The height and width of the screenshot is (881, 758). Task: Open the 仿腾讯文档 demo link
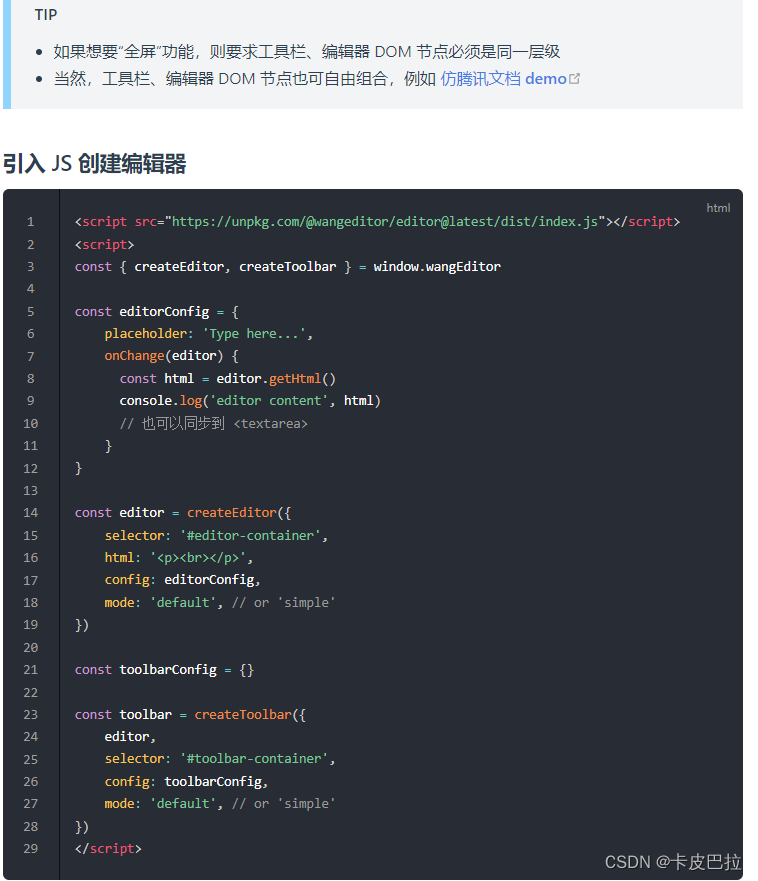point(503,79)
